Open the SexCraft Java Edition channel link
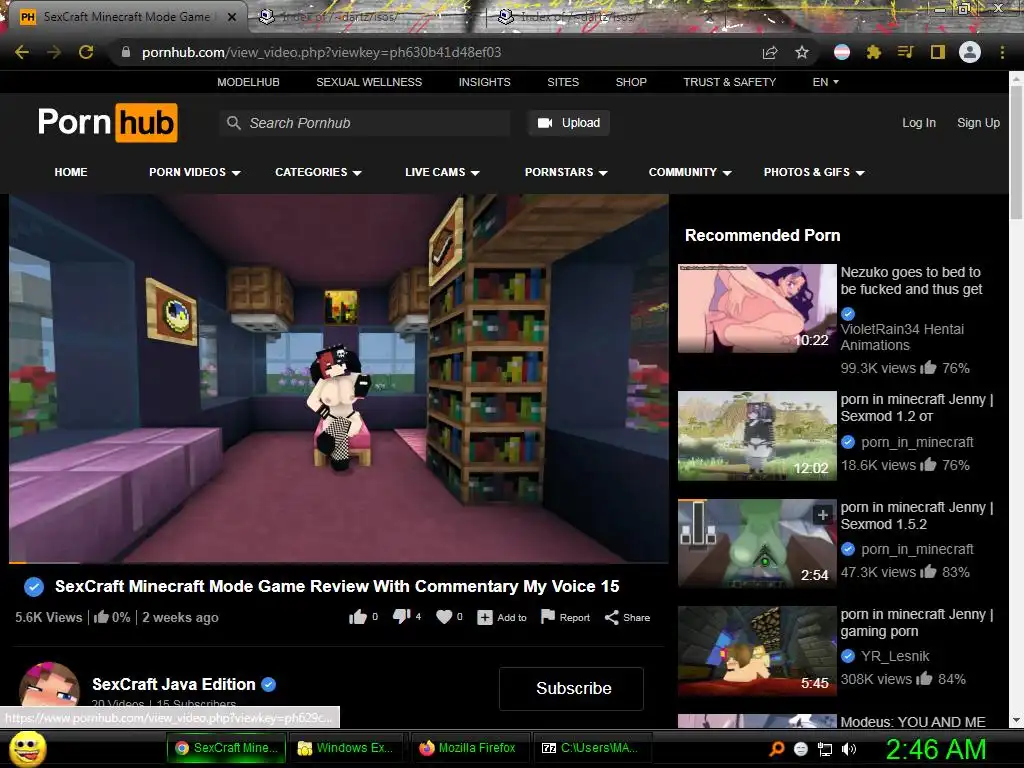This screenshot has width=1024, height=768. 174,684
